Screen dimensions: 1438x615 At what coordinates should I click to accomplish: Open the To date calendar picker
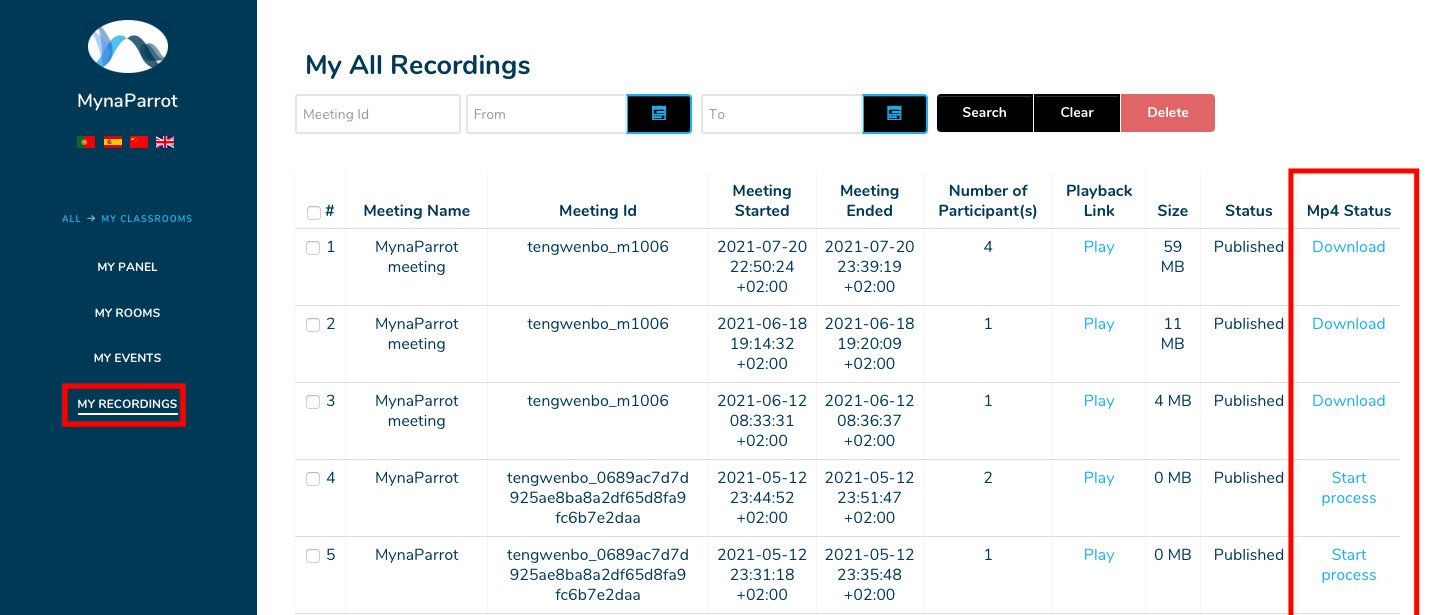[x=895, y=114]
